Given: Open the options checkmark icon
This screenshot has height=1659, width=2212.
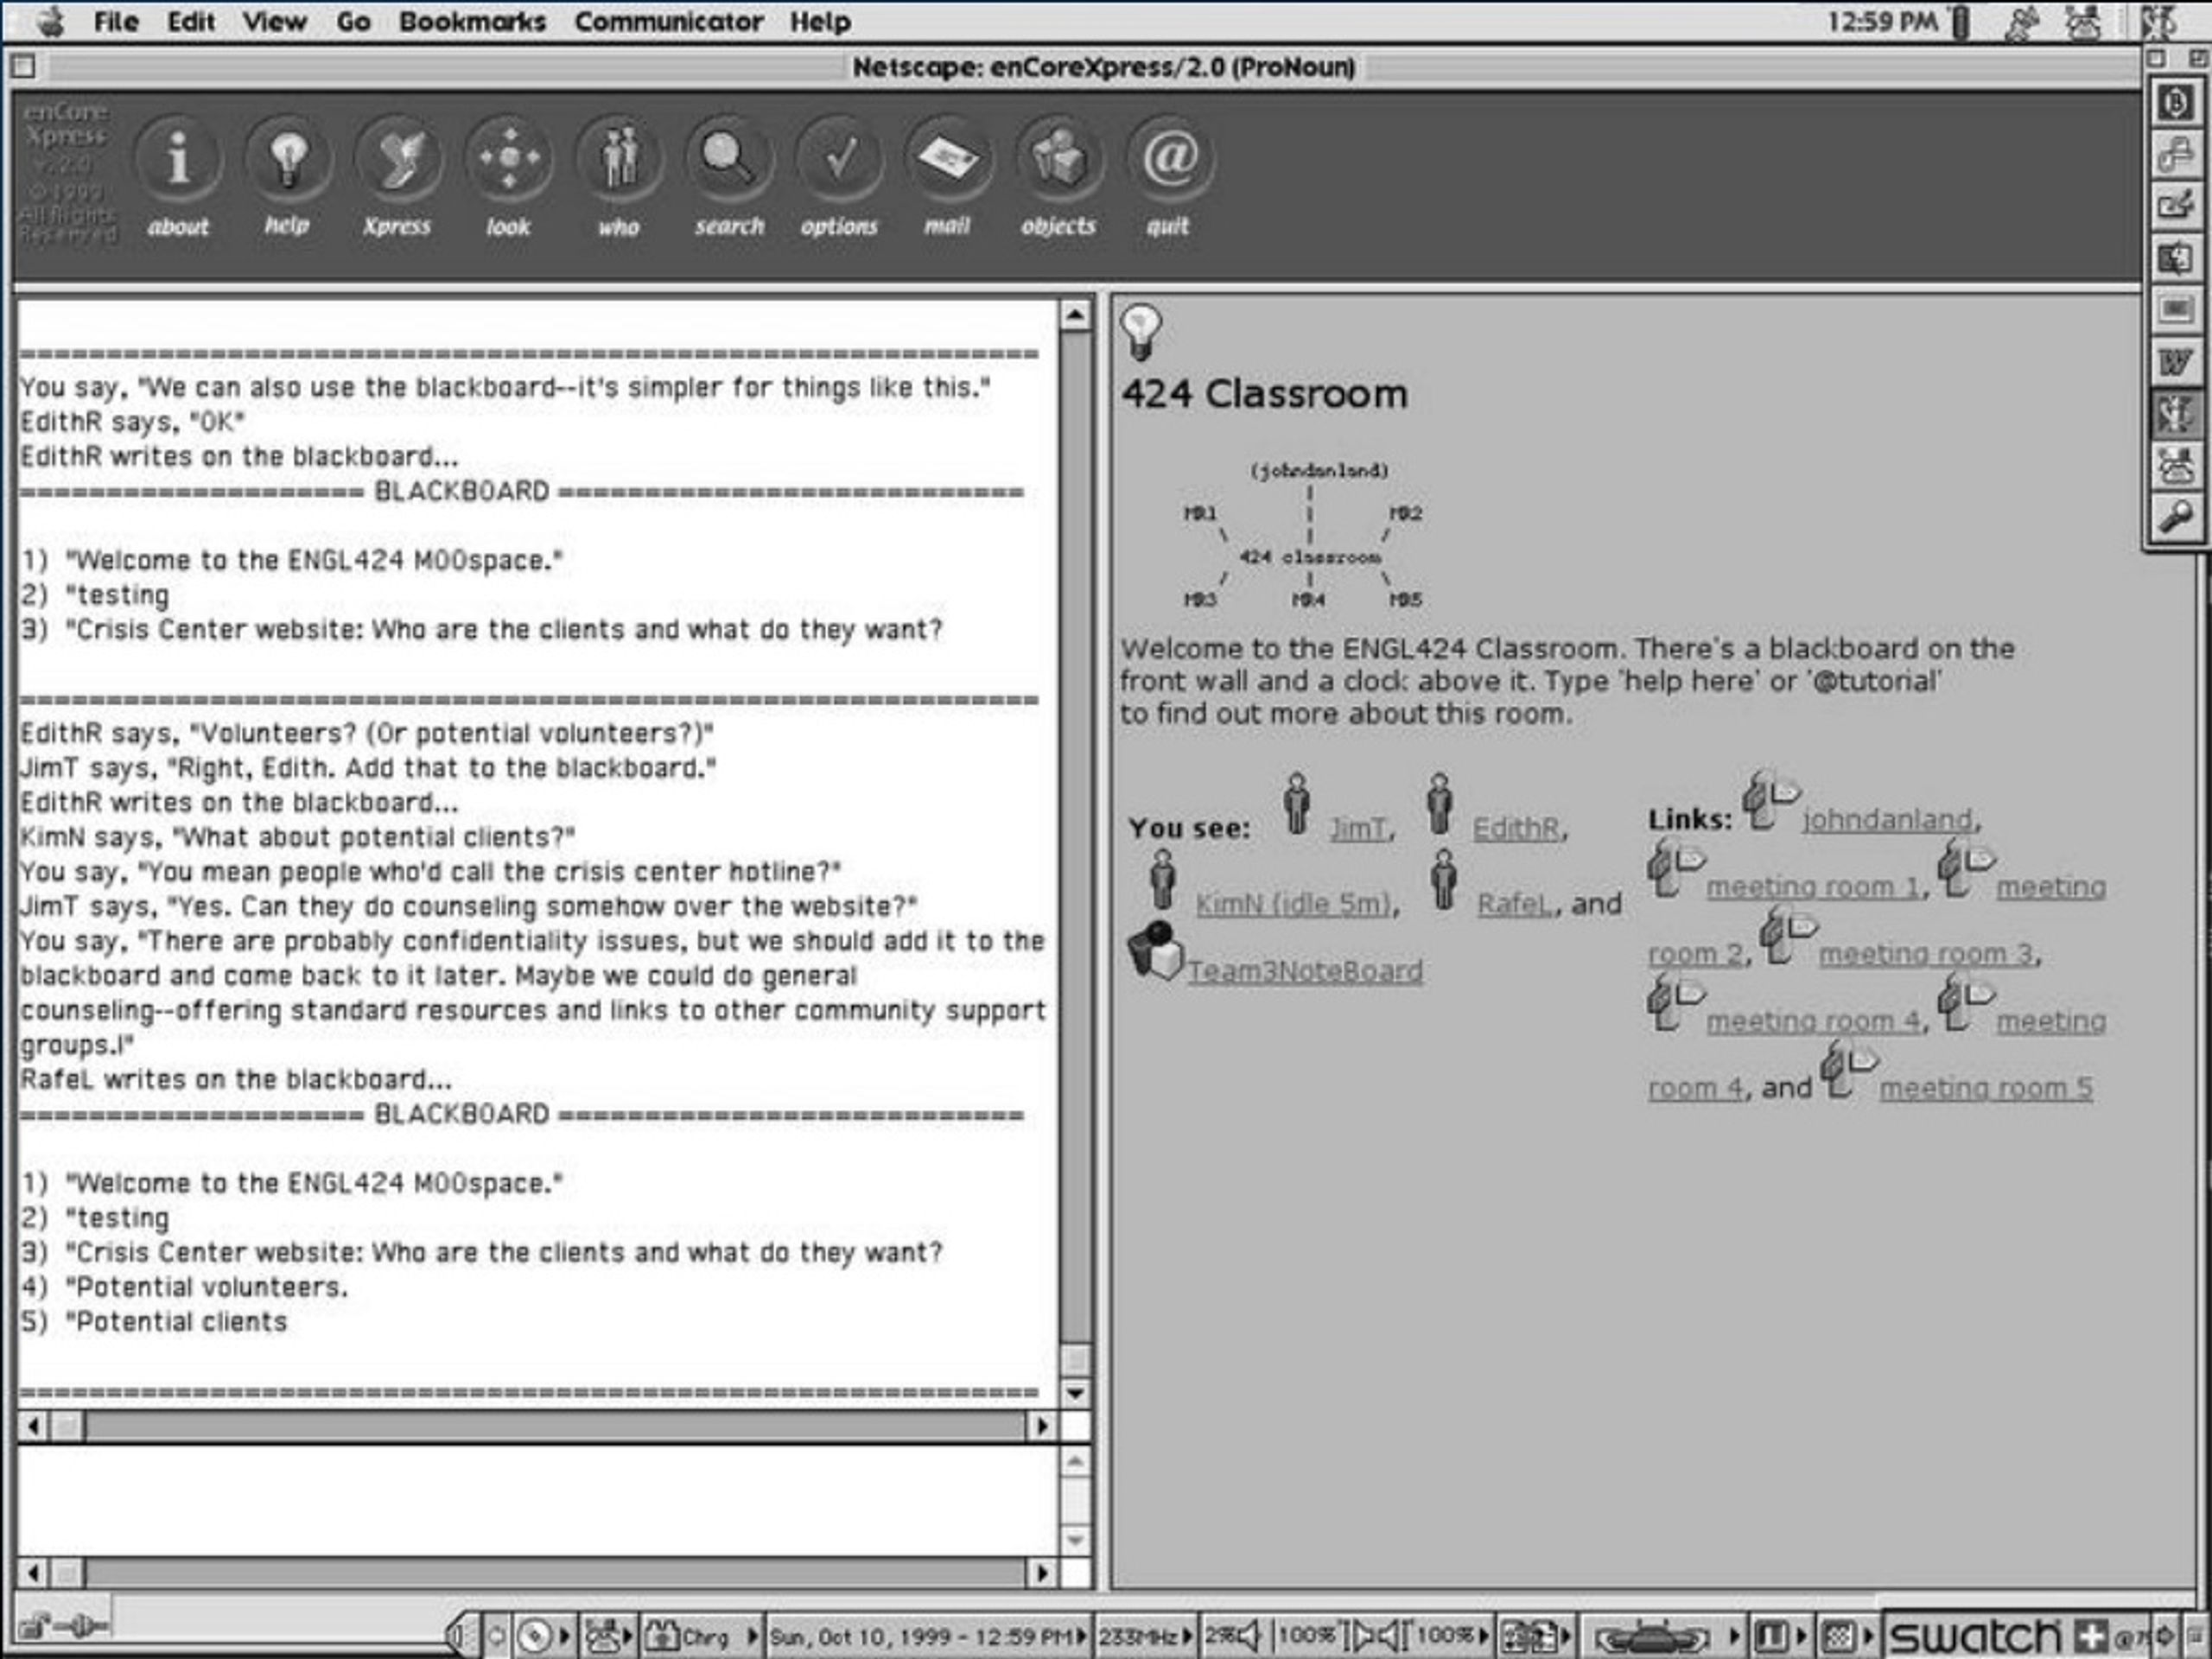Looking at the screenshot, I should click(x=838, y=158).
